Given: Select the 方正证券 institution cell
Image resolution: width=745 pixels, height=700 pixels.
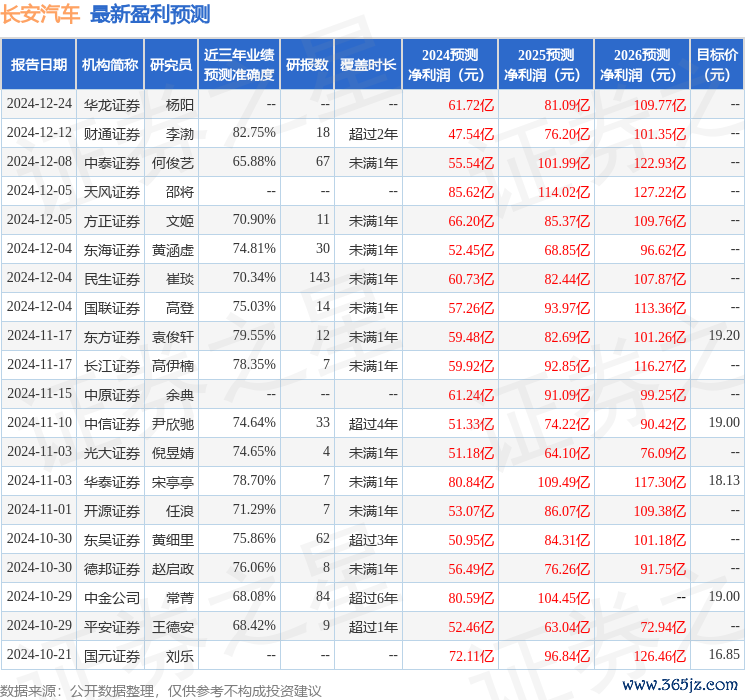Looking at the screenshot, I should click(x=112, y=221).
